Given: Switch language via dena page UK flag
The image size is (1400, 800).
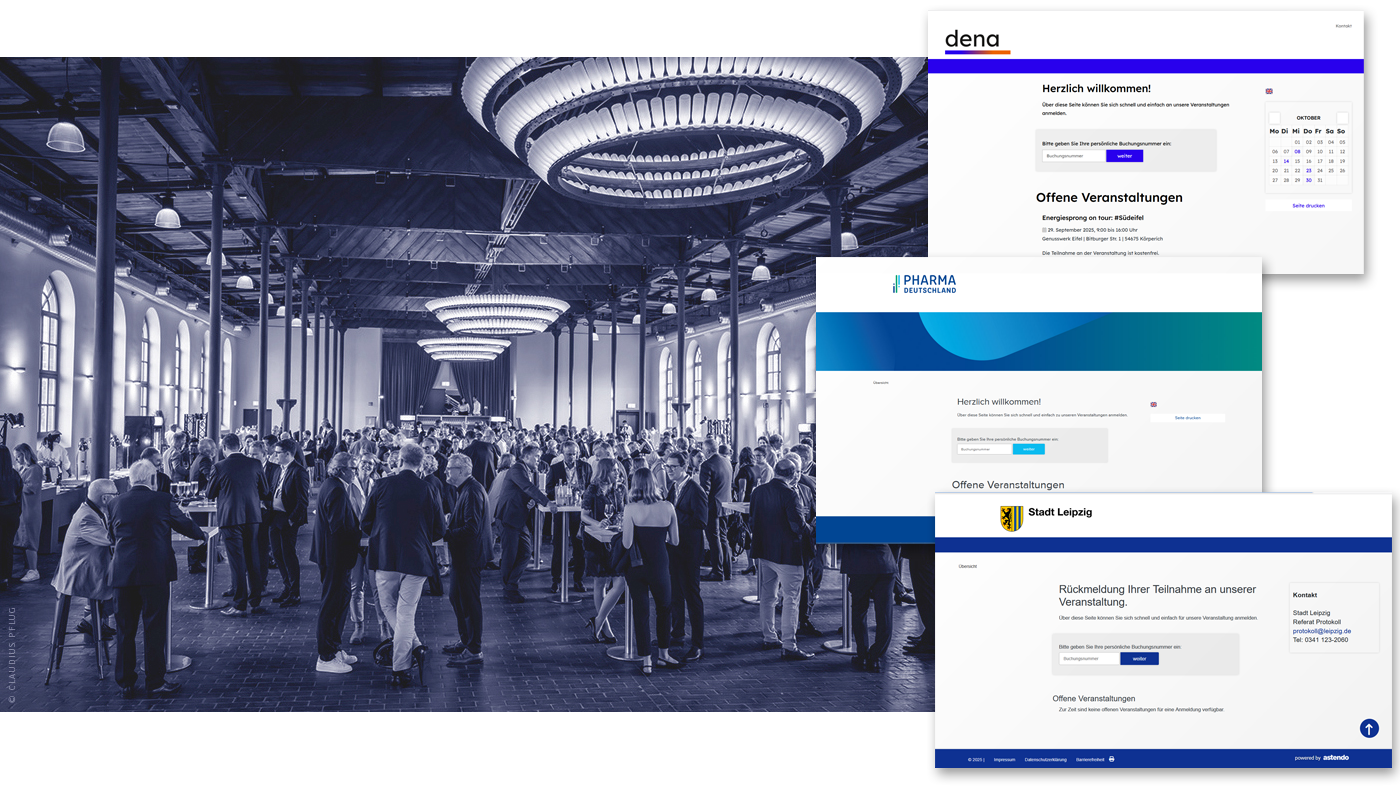Looking at the screenshot, I should point(1269,91).
